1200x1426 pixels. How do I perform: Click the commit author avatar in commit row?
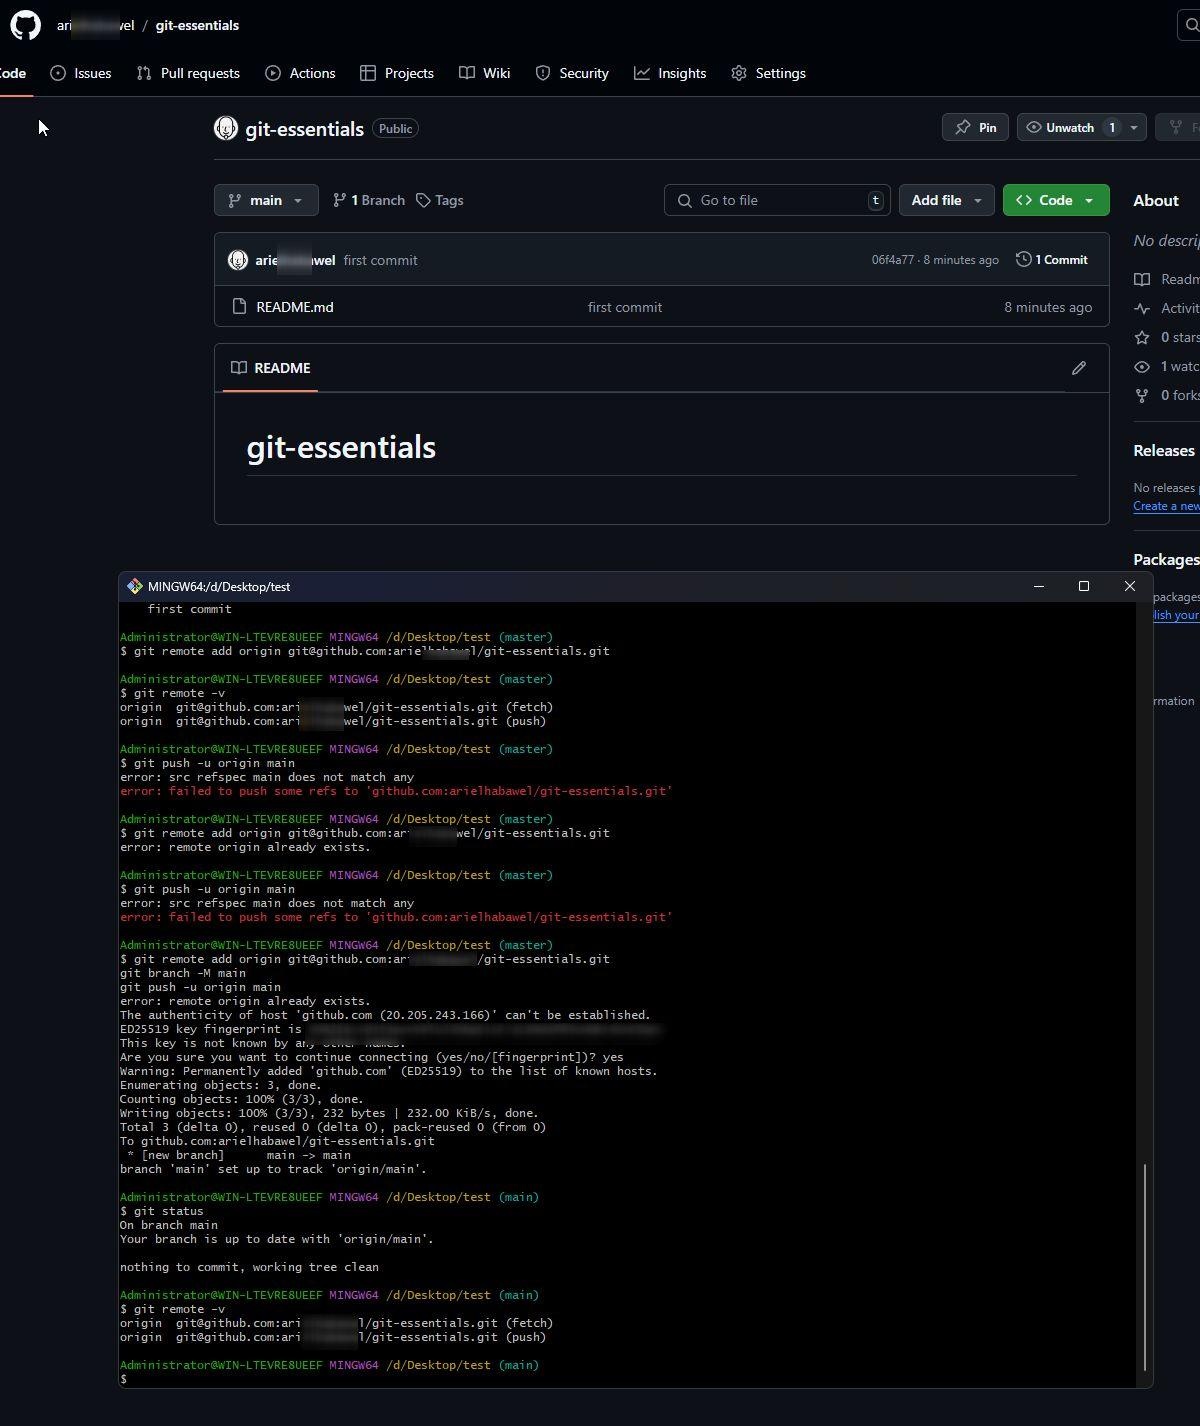(x=238, y=260)
